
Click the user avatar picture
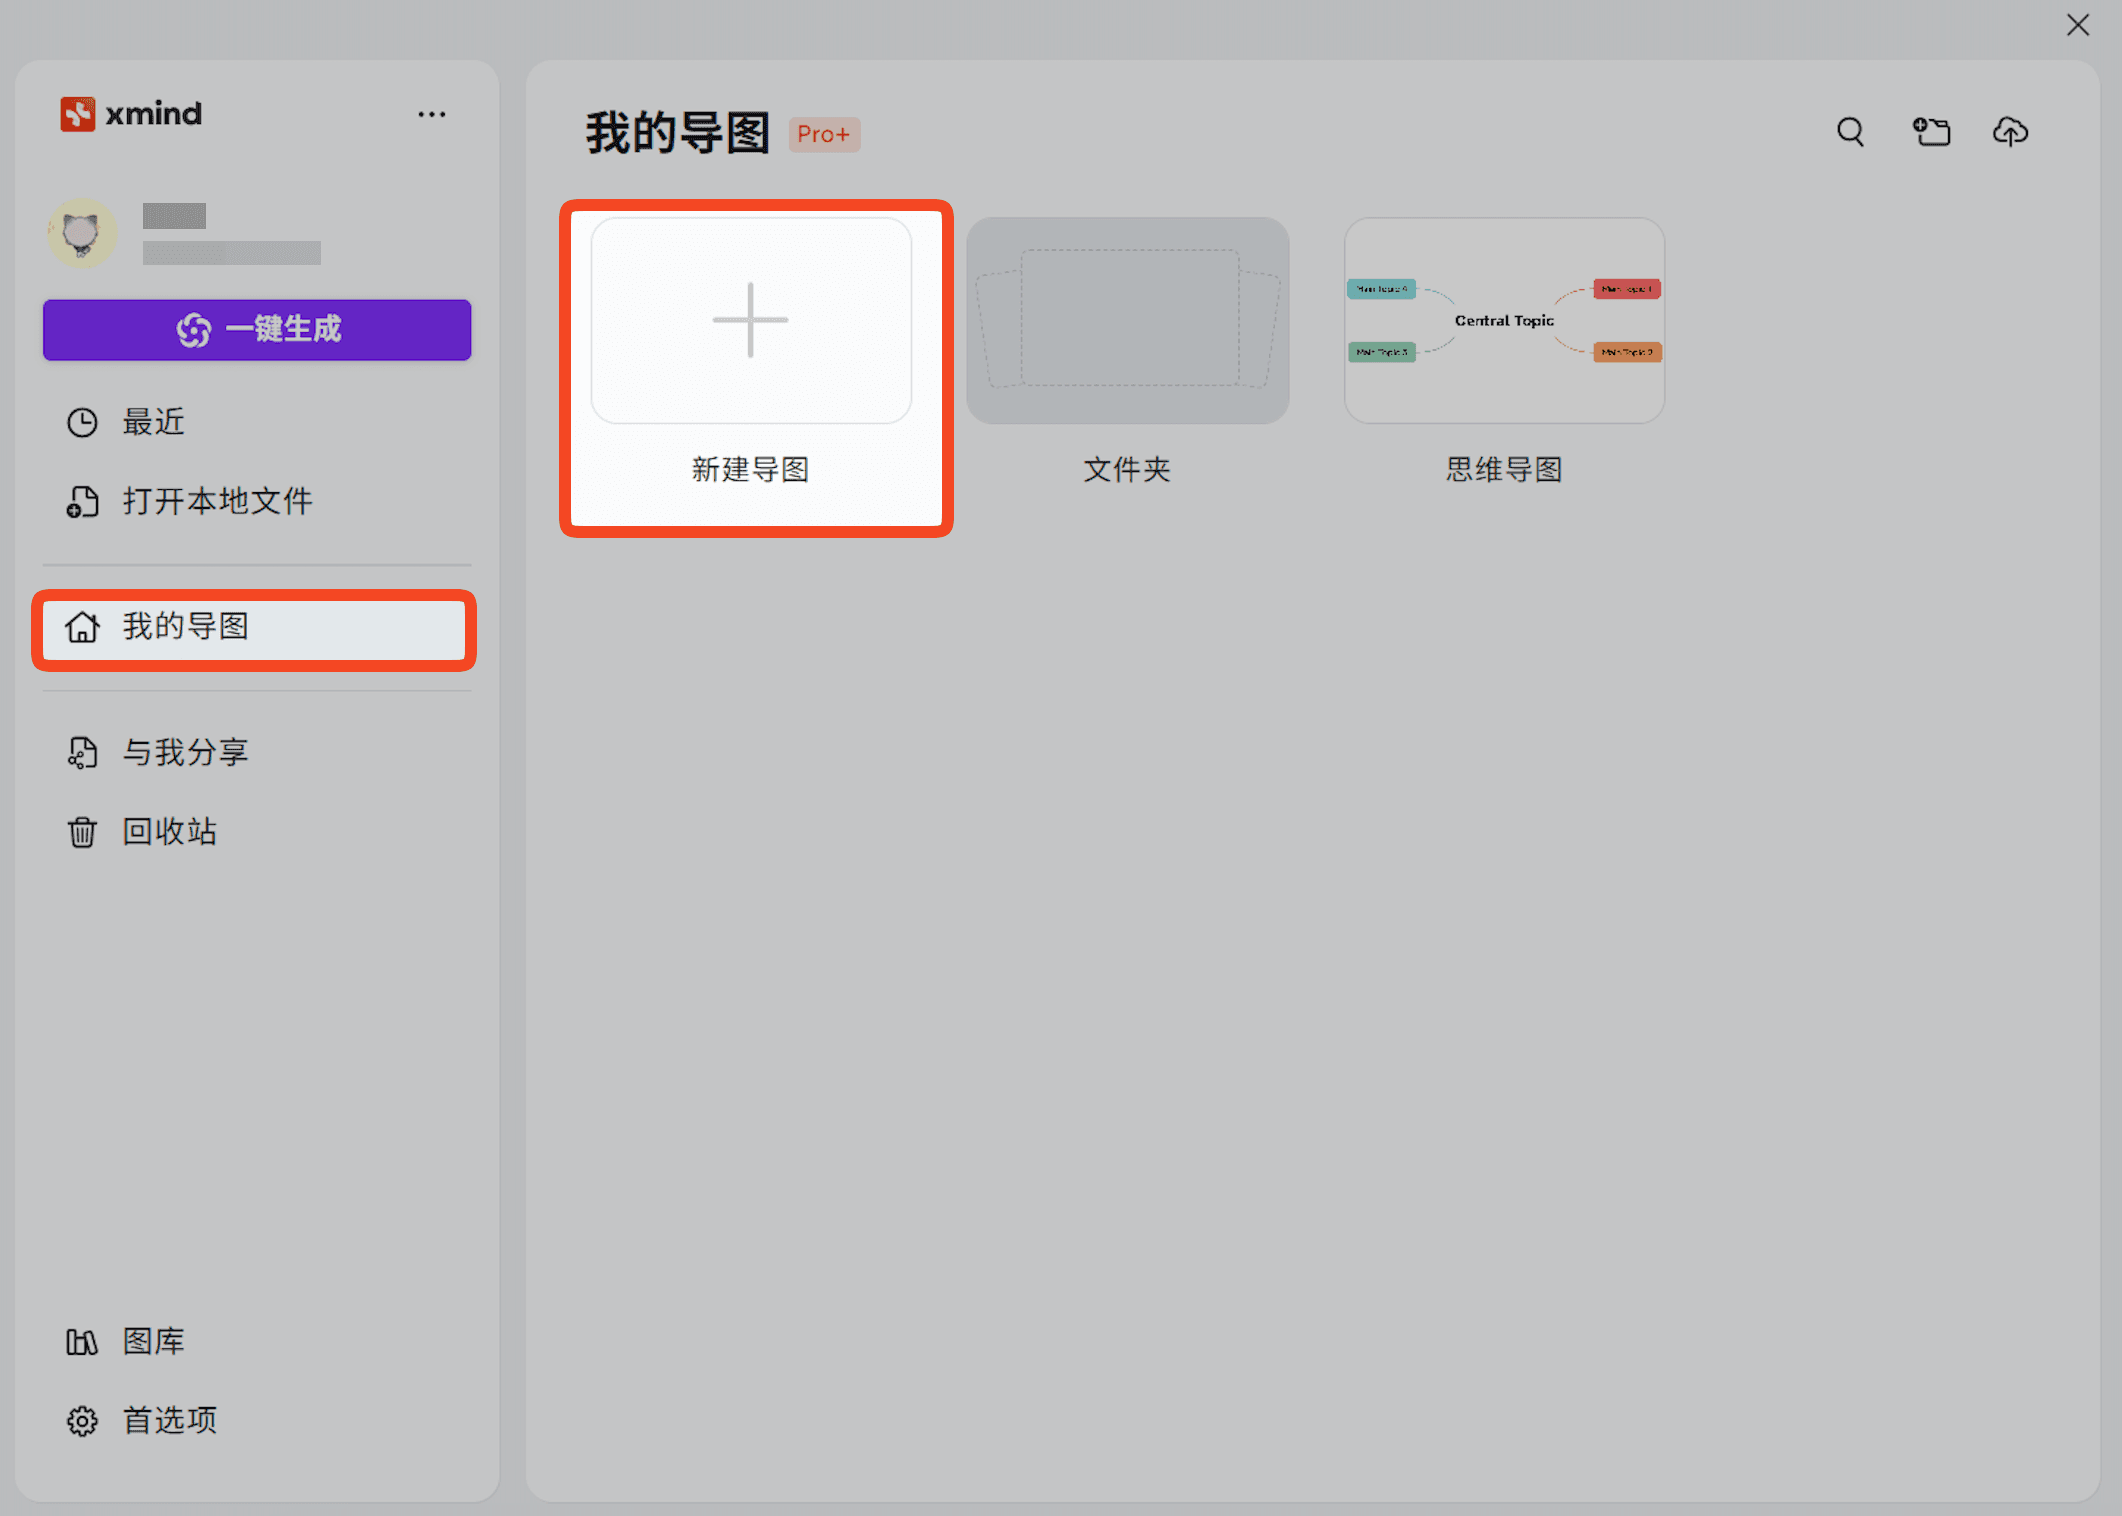(82, 233)
